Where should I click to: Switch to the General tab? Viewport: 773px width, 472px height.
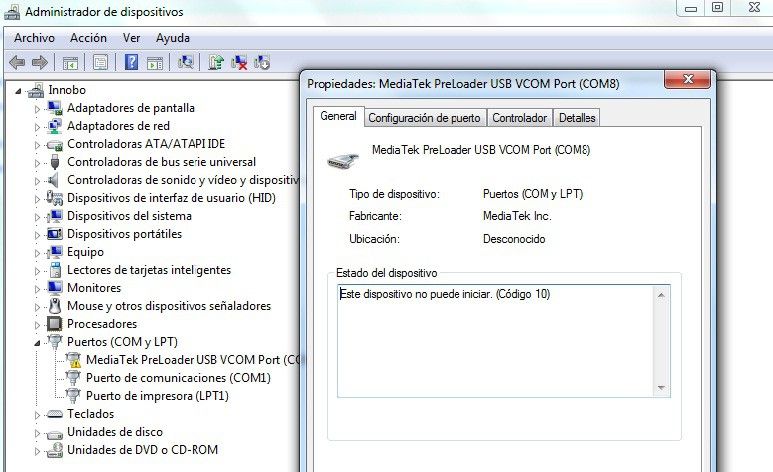338,116
